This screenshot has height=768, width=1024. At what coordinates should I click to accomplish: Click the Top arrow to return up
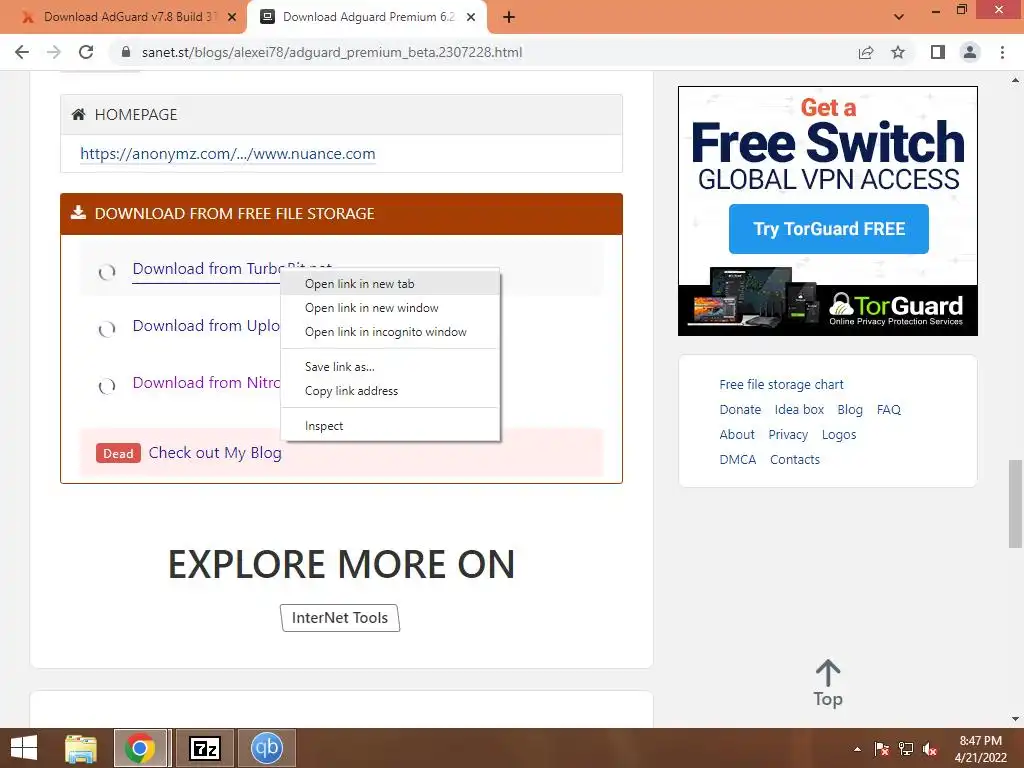pyautogui.click(x=827, y=683)
